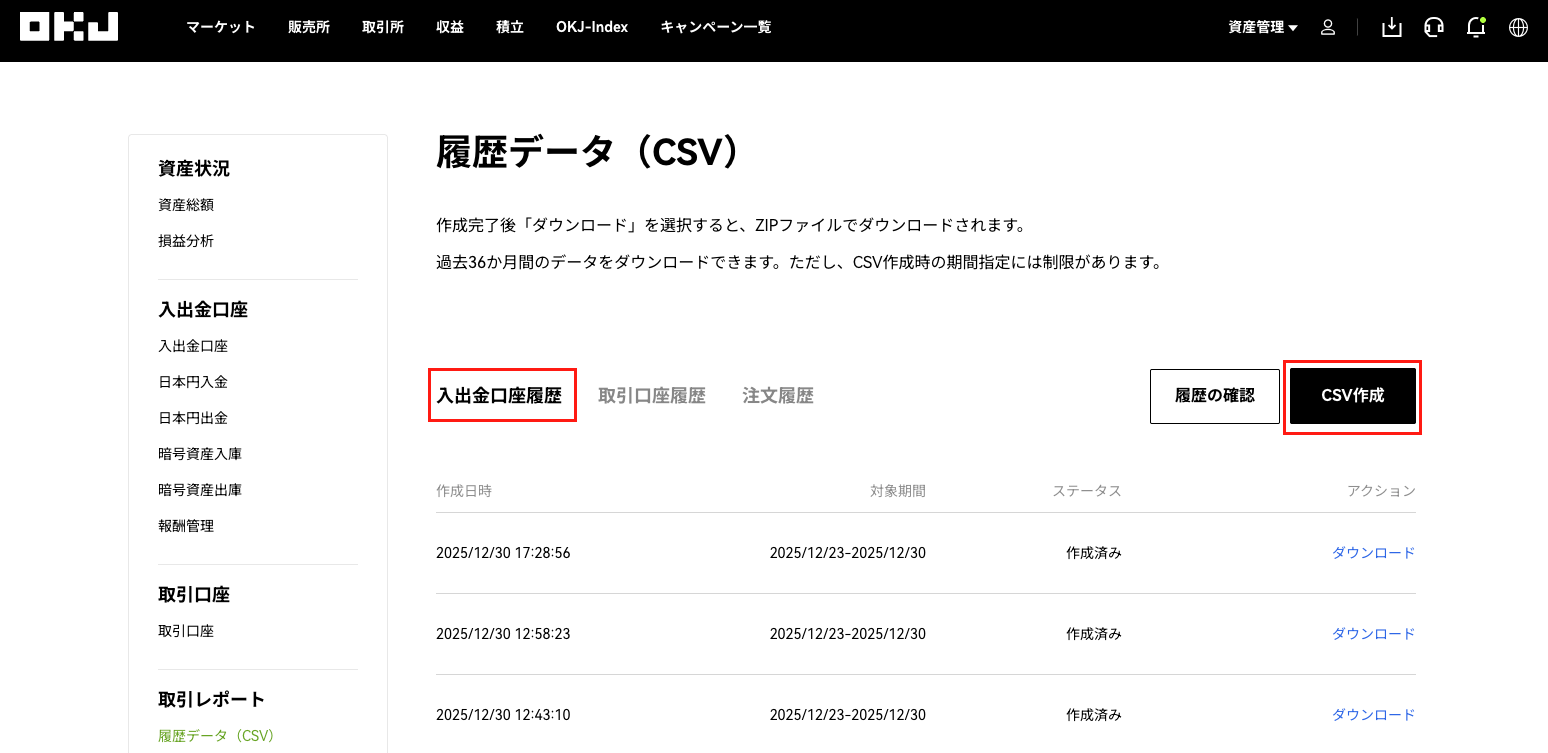Screen dimensions: 1548x753
Task: Click the globe language icon
Action: pyautogui.click(x=1518, y=28)
